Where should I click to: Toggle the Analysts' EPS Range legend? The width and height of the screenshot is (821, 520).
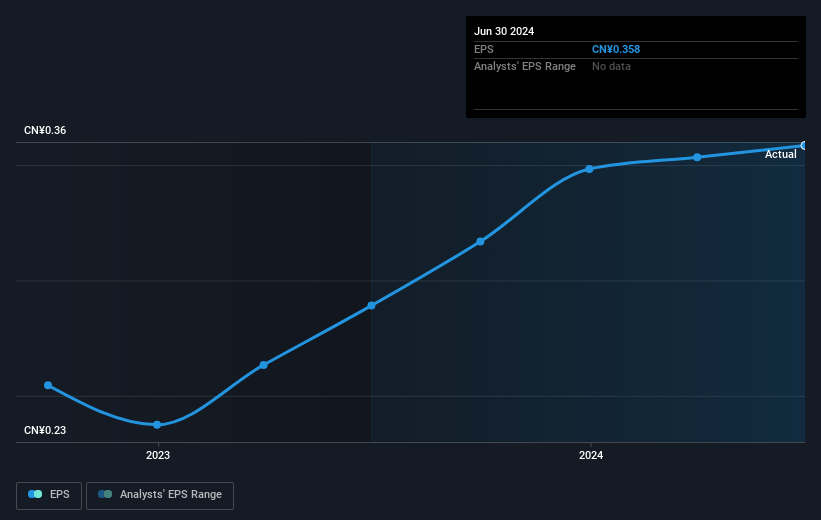click(160, 495)
